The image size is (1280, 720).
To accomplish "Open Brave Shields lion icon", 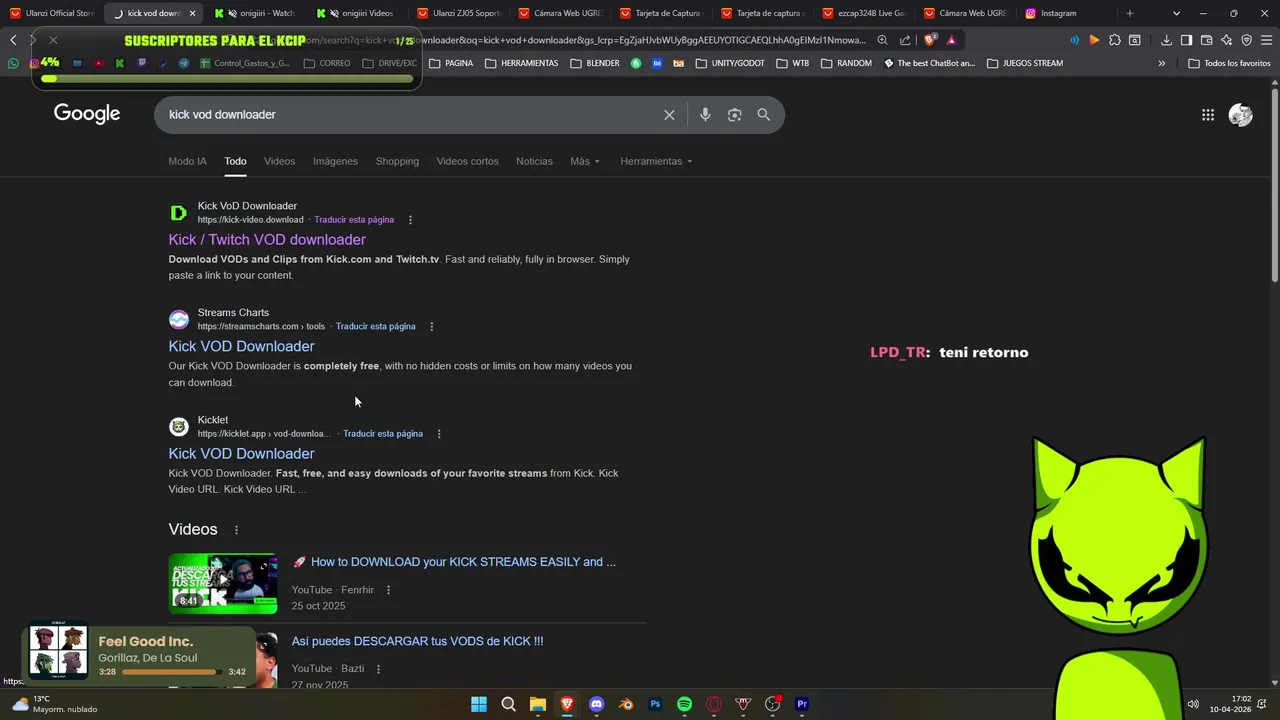I will (x=930, y=40).
